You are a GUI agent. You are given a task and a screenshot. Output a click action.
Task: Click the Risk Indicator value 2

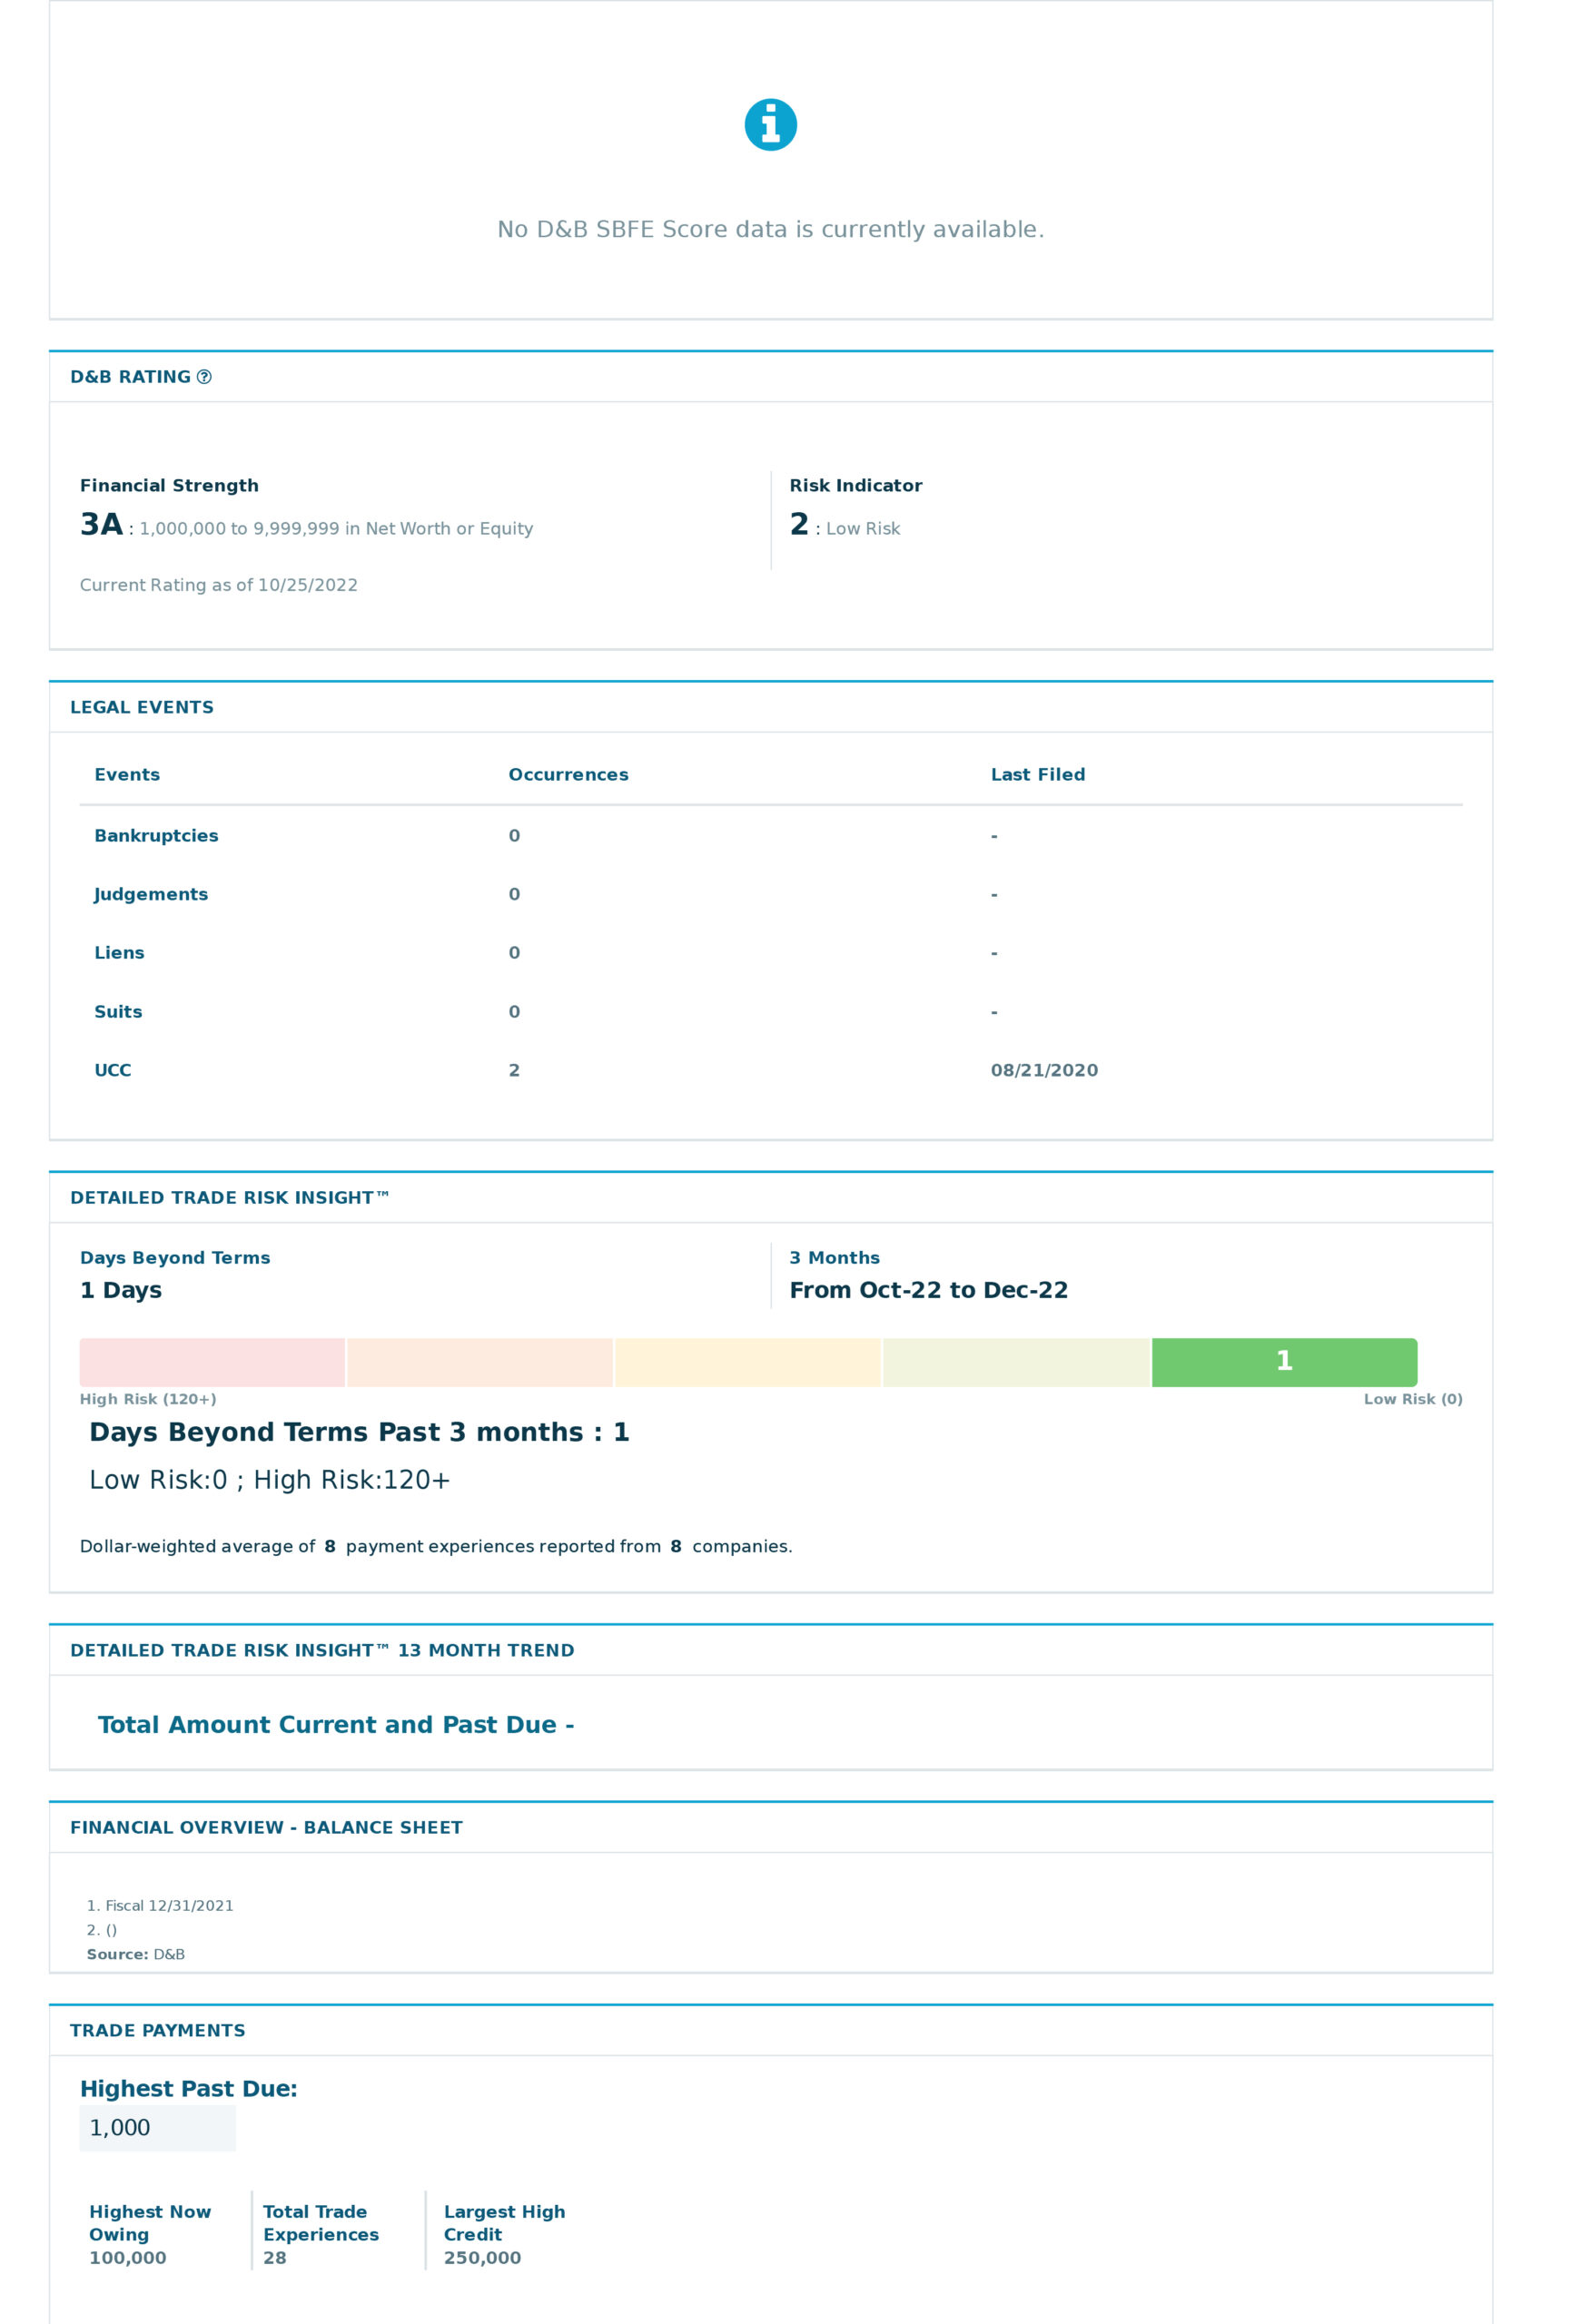(799, 525)
